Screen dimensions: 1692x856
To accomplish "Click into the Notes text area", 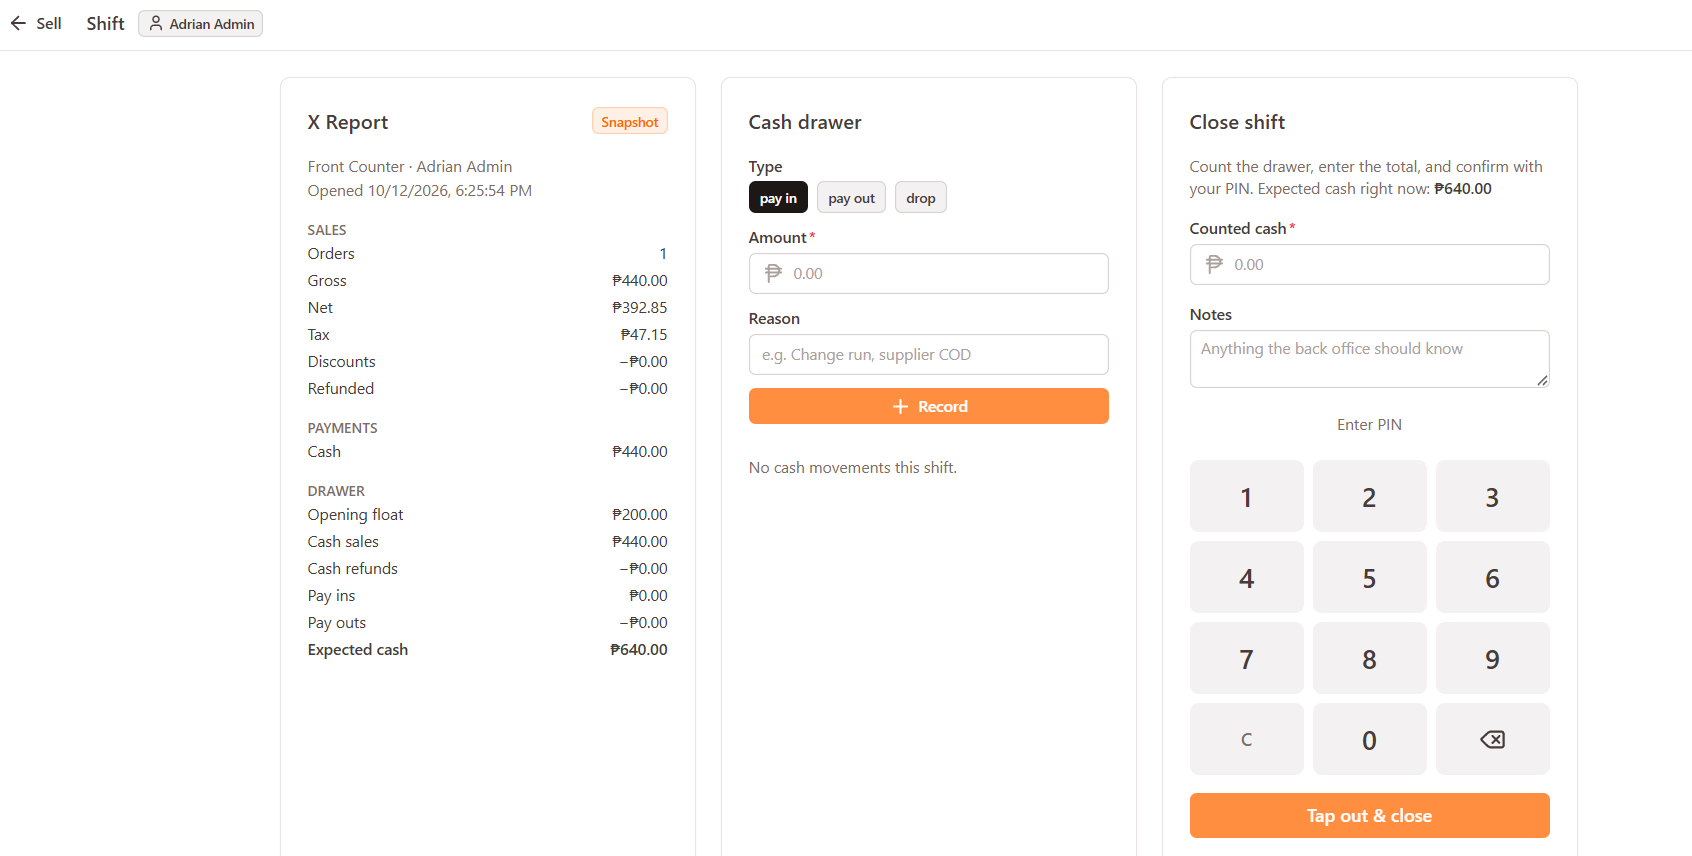I will tap(1369, 358).
